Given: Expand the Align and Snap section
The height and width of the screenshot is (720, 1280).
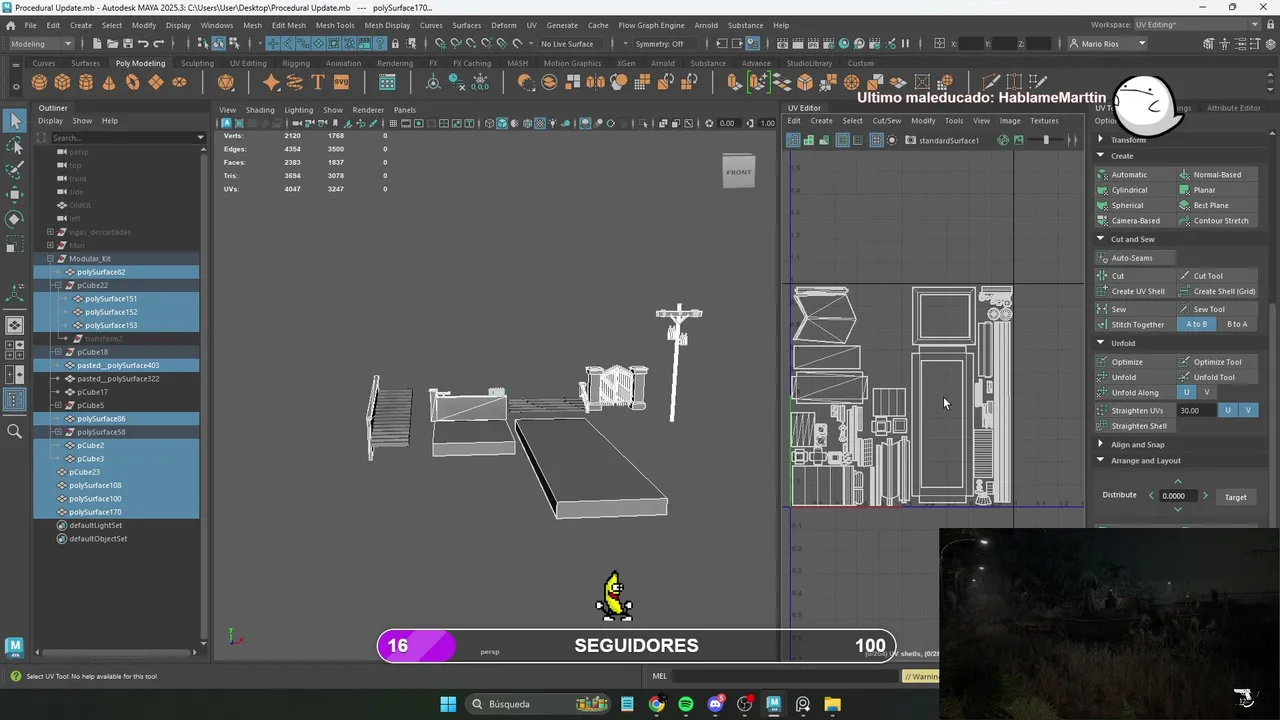Looking at the screenshot, I should (1101, 444).
